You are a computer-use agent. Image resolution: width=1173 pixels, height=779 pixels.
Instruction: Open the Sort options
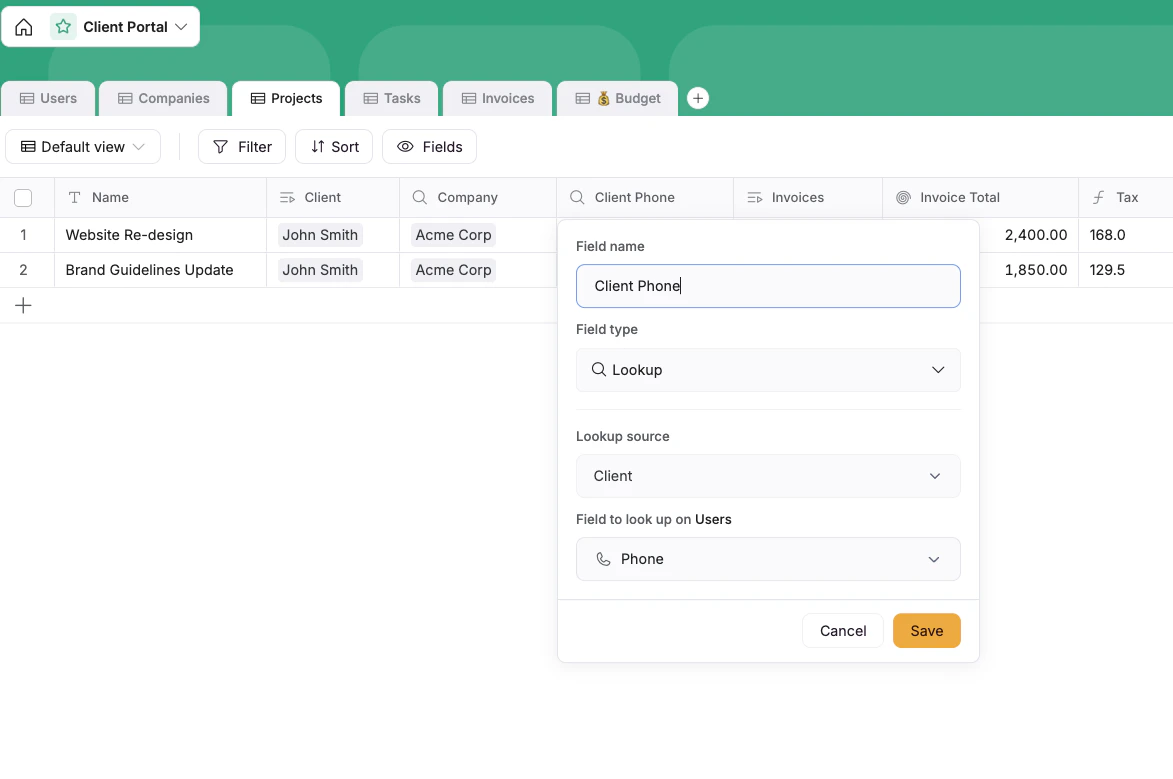pos(334,147)
